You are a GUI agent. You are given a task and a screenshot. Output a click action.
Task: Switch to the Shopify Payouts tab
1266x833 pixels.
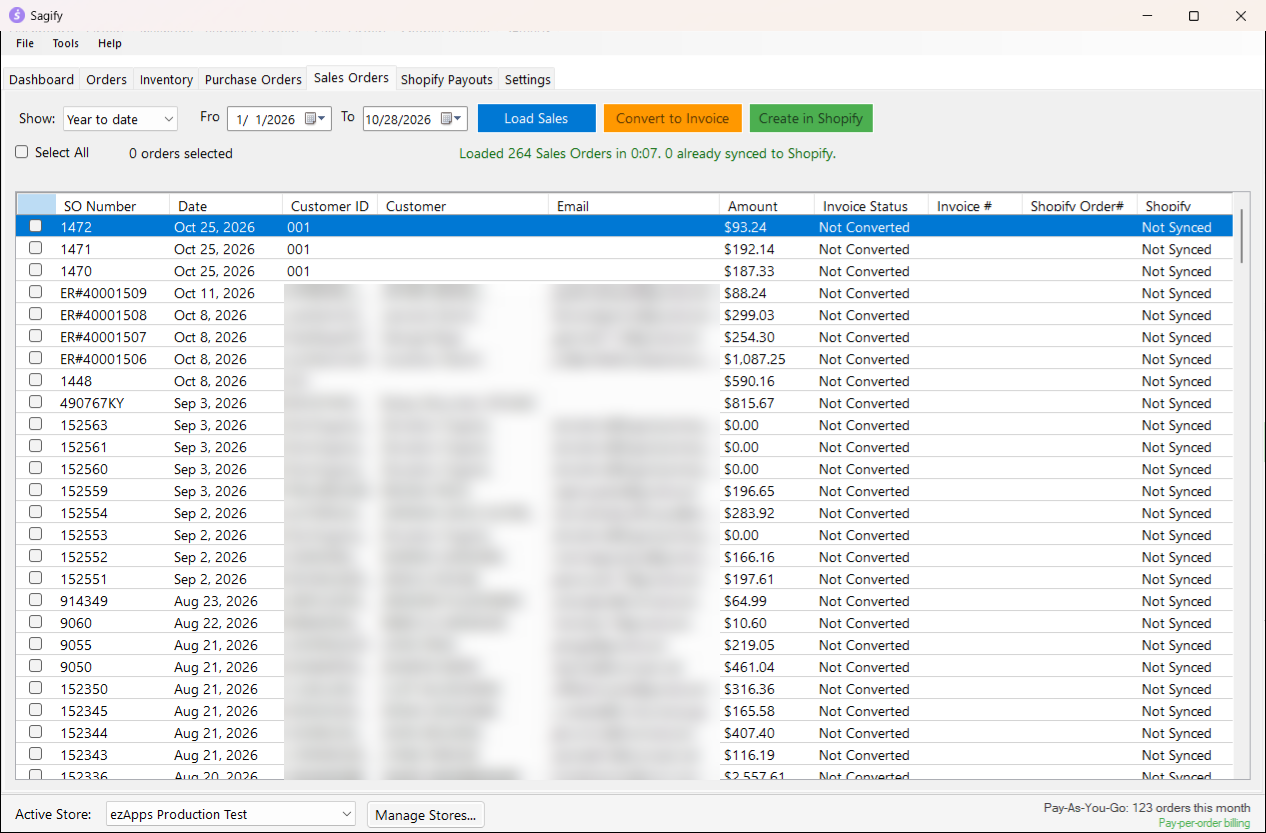(447, 79)
